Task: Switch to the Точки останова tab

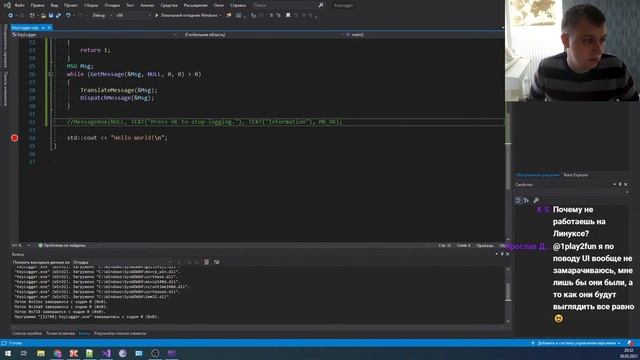Action: click(60, 333)
